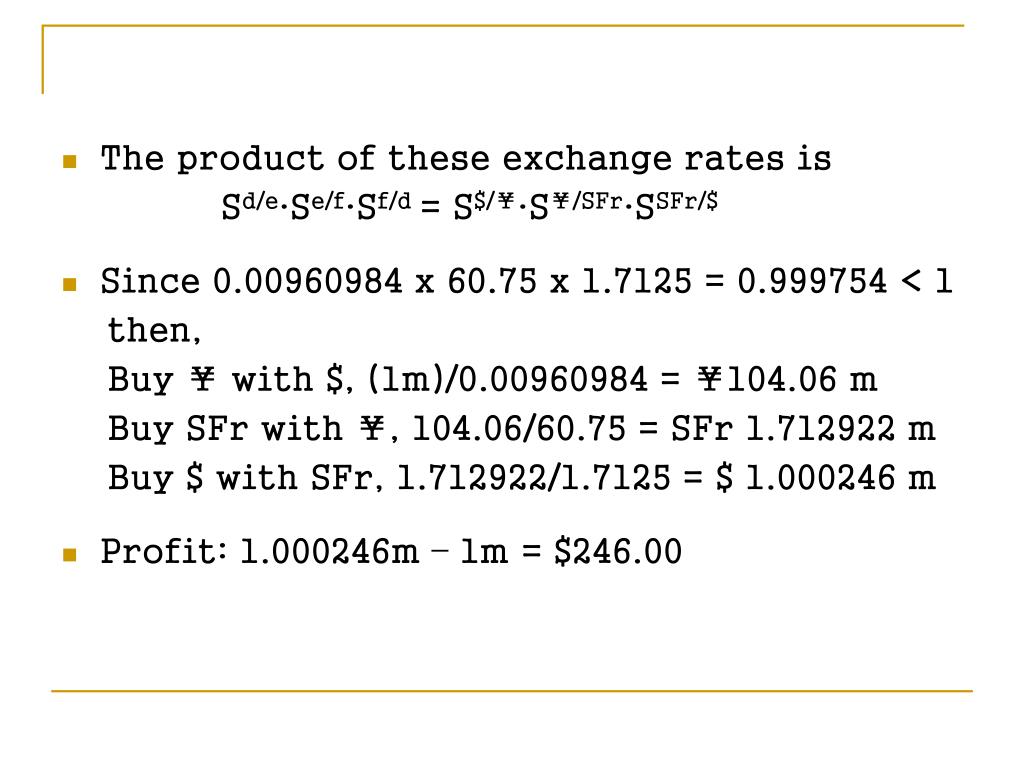This screenshot has width=1024, height=768.
Task: Click the yen symbol in 'Buy ¥ with $'
Action: coord(203,379)
